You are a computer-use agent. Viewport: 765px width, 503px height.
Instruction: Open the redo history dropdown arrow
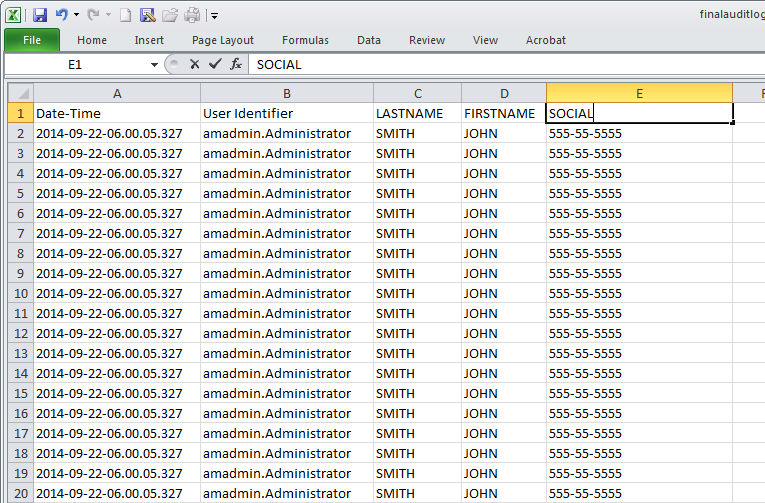108,15
